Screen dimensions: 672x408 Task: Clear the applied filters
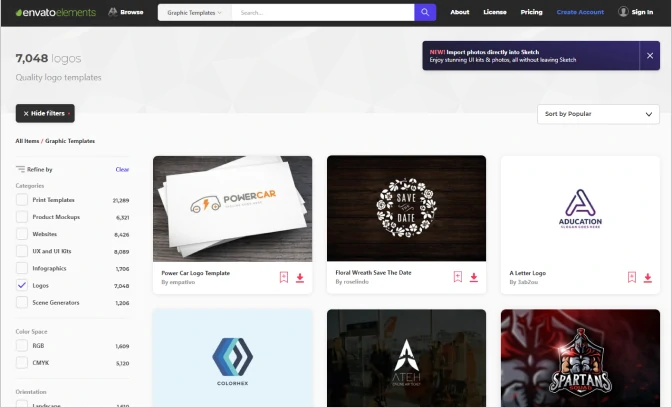pos(122,170)
